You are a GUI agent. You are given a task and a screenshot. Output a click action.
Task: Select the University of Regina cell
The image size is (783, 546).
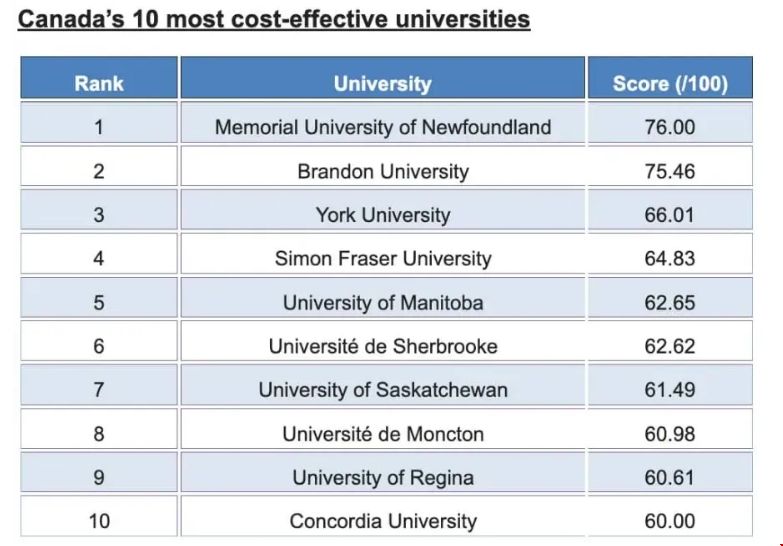tap(383, 477)
